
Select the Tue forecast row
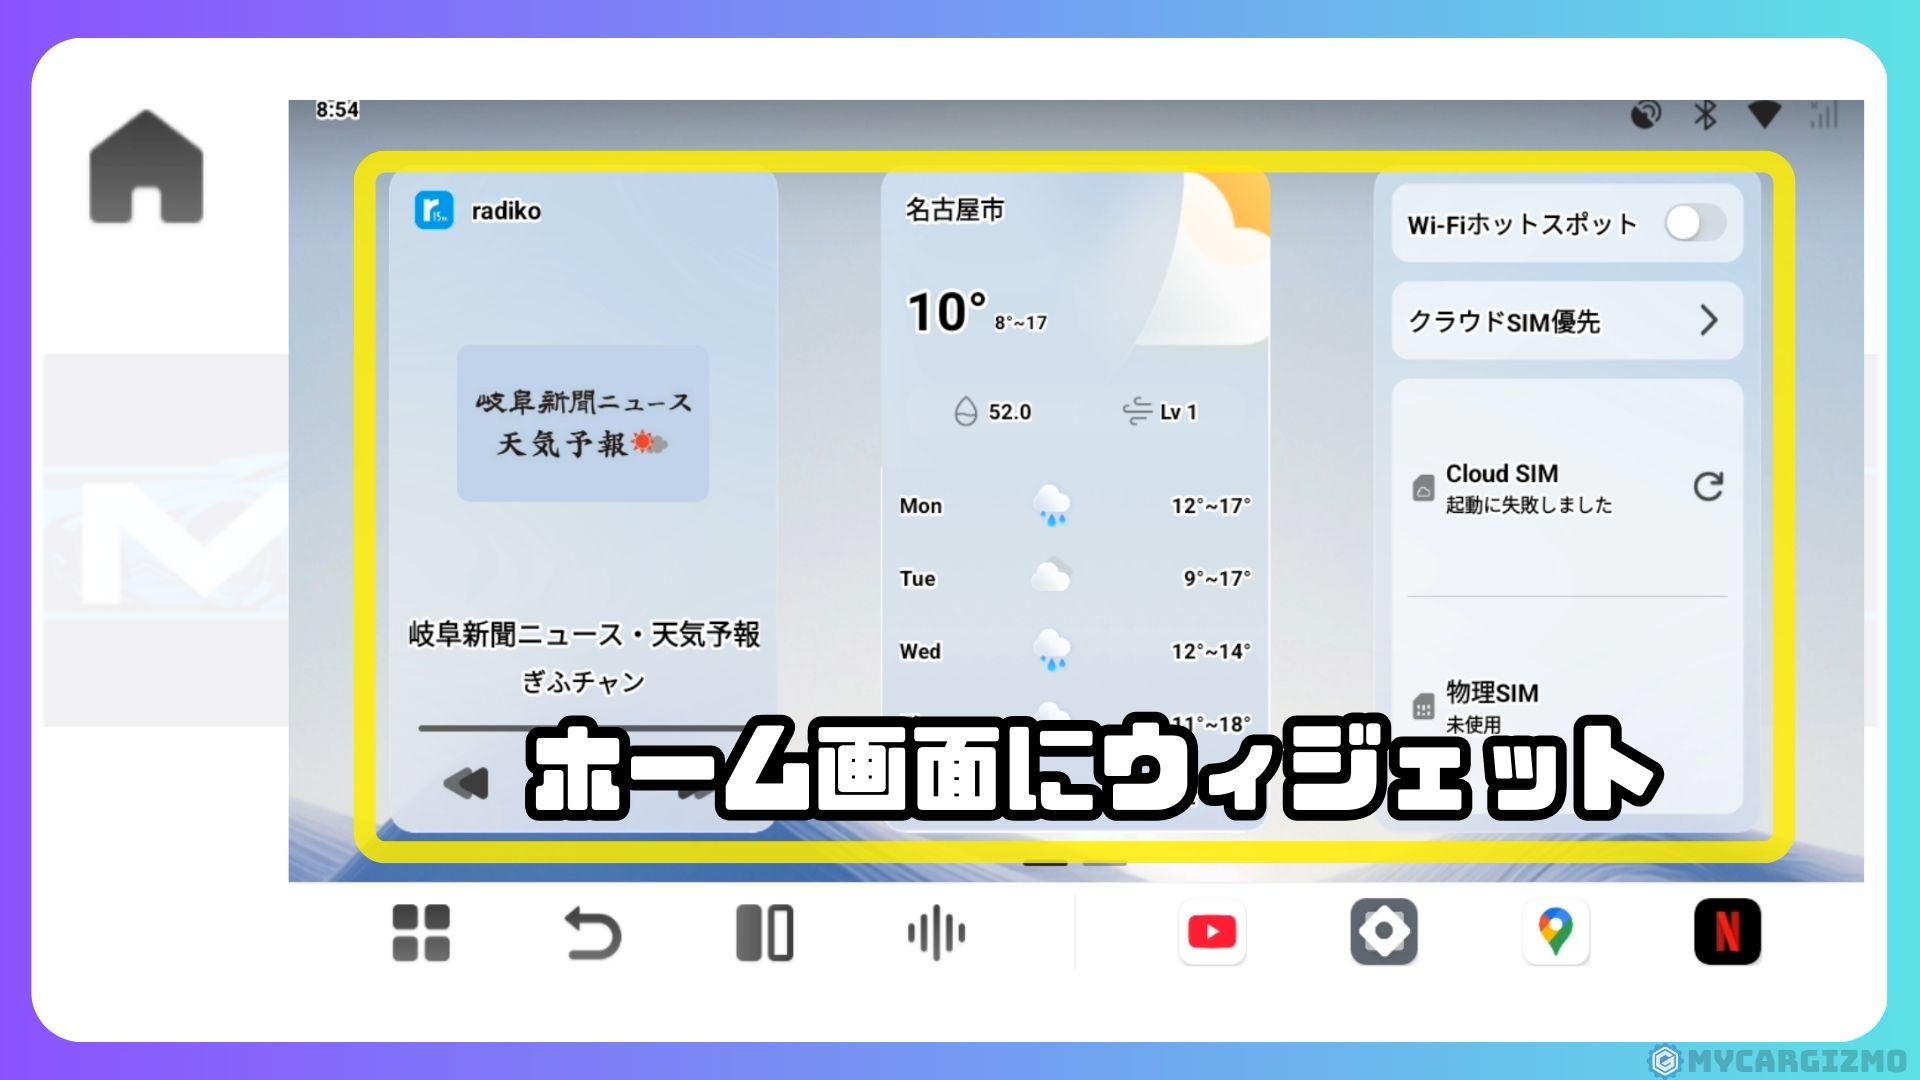click(x=1074, y=578)
